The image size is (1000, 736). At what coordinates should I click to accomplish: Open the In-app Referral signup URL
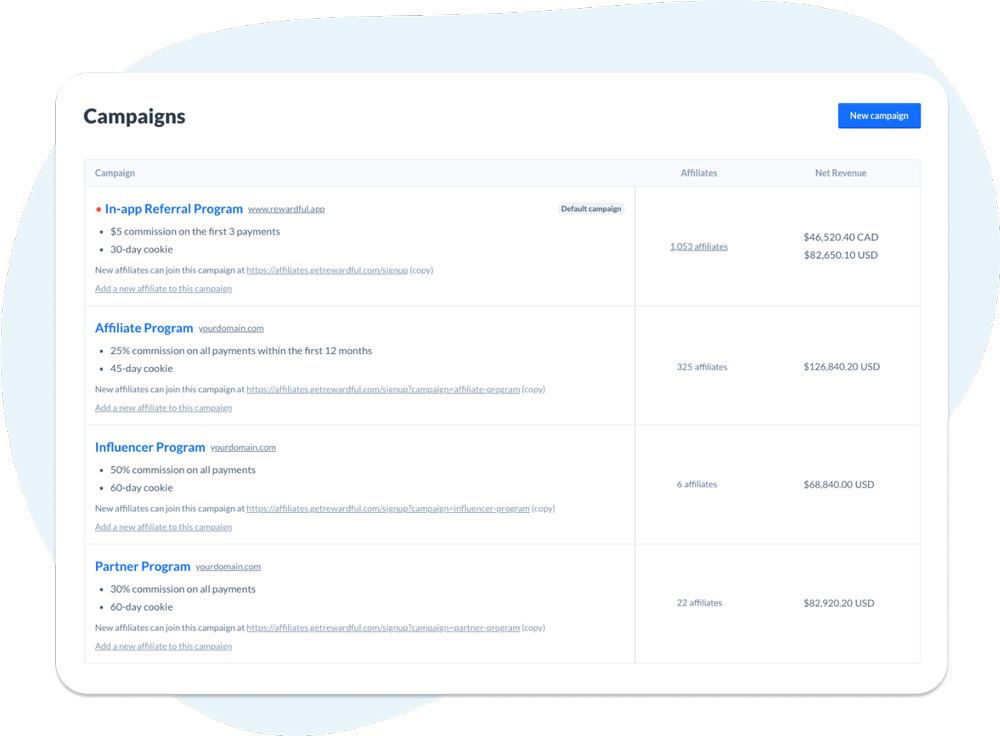click(327, 270)
